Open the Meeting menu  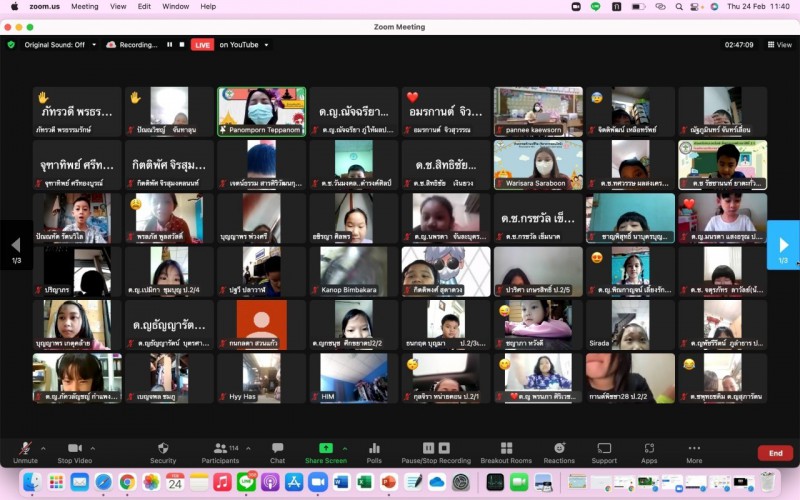[85, 7]
